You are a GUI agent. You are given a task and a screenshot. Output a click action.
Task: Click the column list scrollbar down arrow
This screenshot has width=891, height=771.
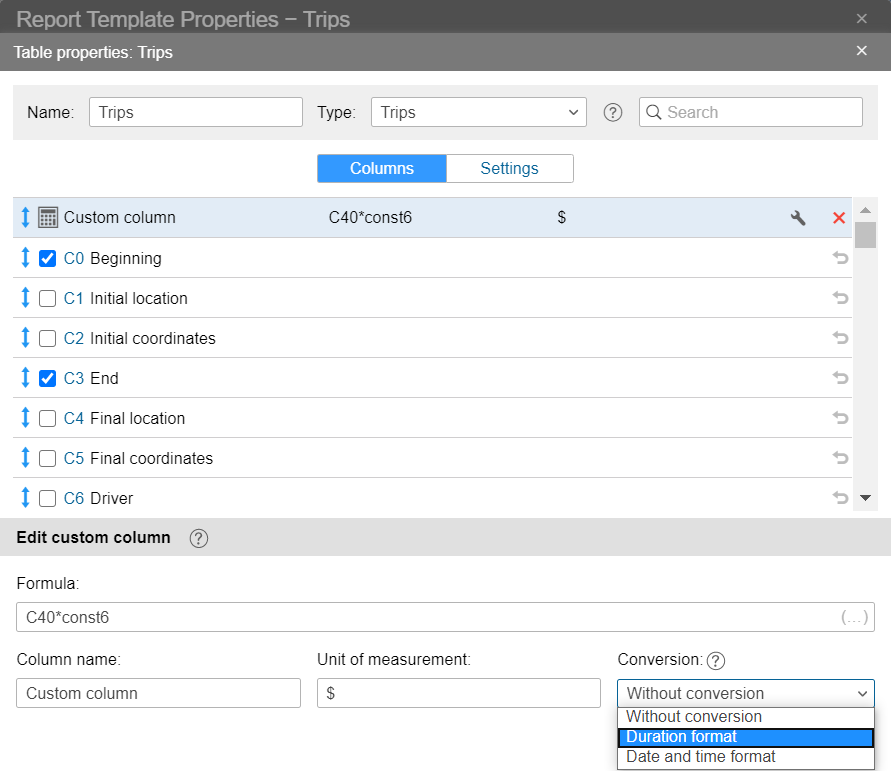click(865, 497)
